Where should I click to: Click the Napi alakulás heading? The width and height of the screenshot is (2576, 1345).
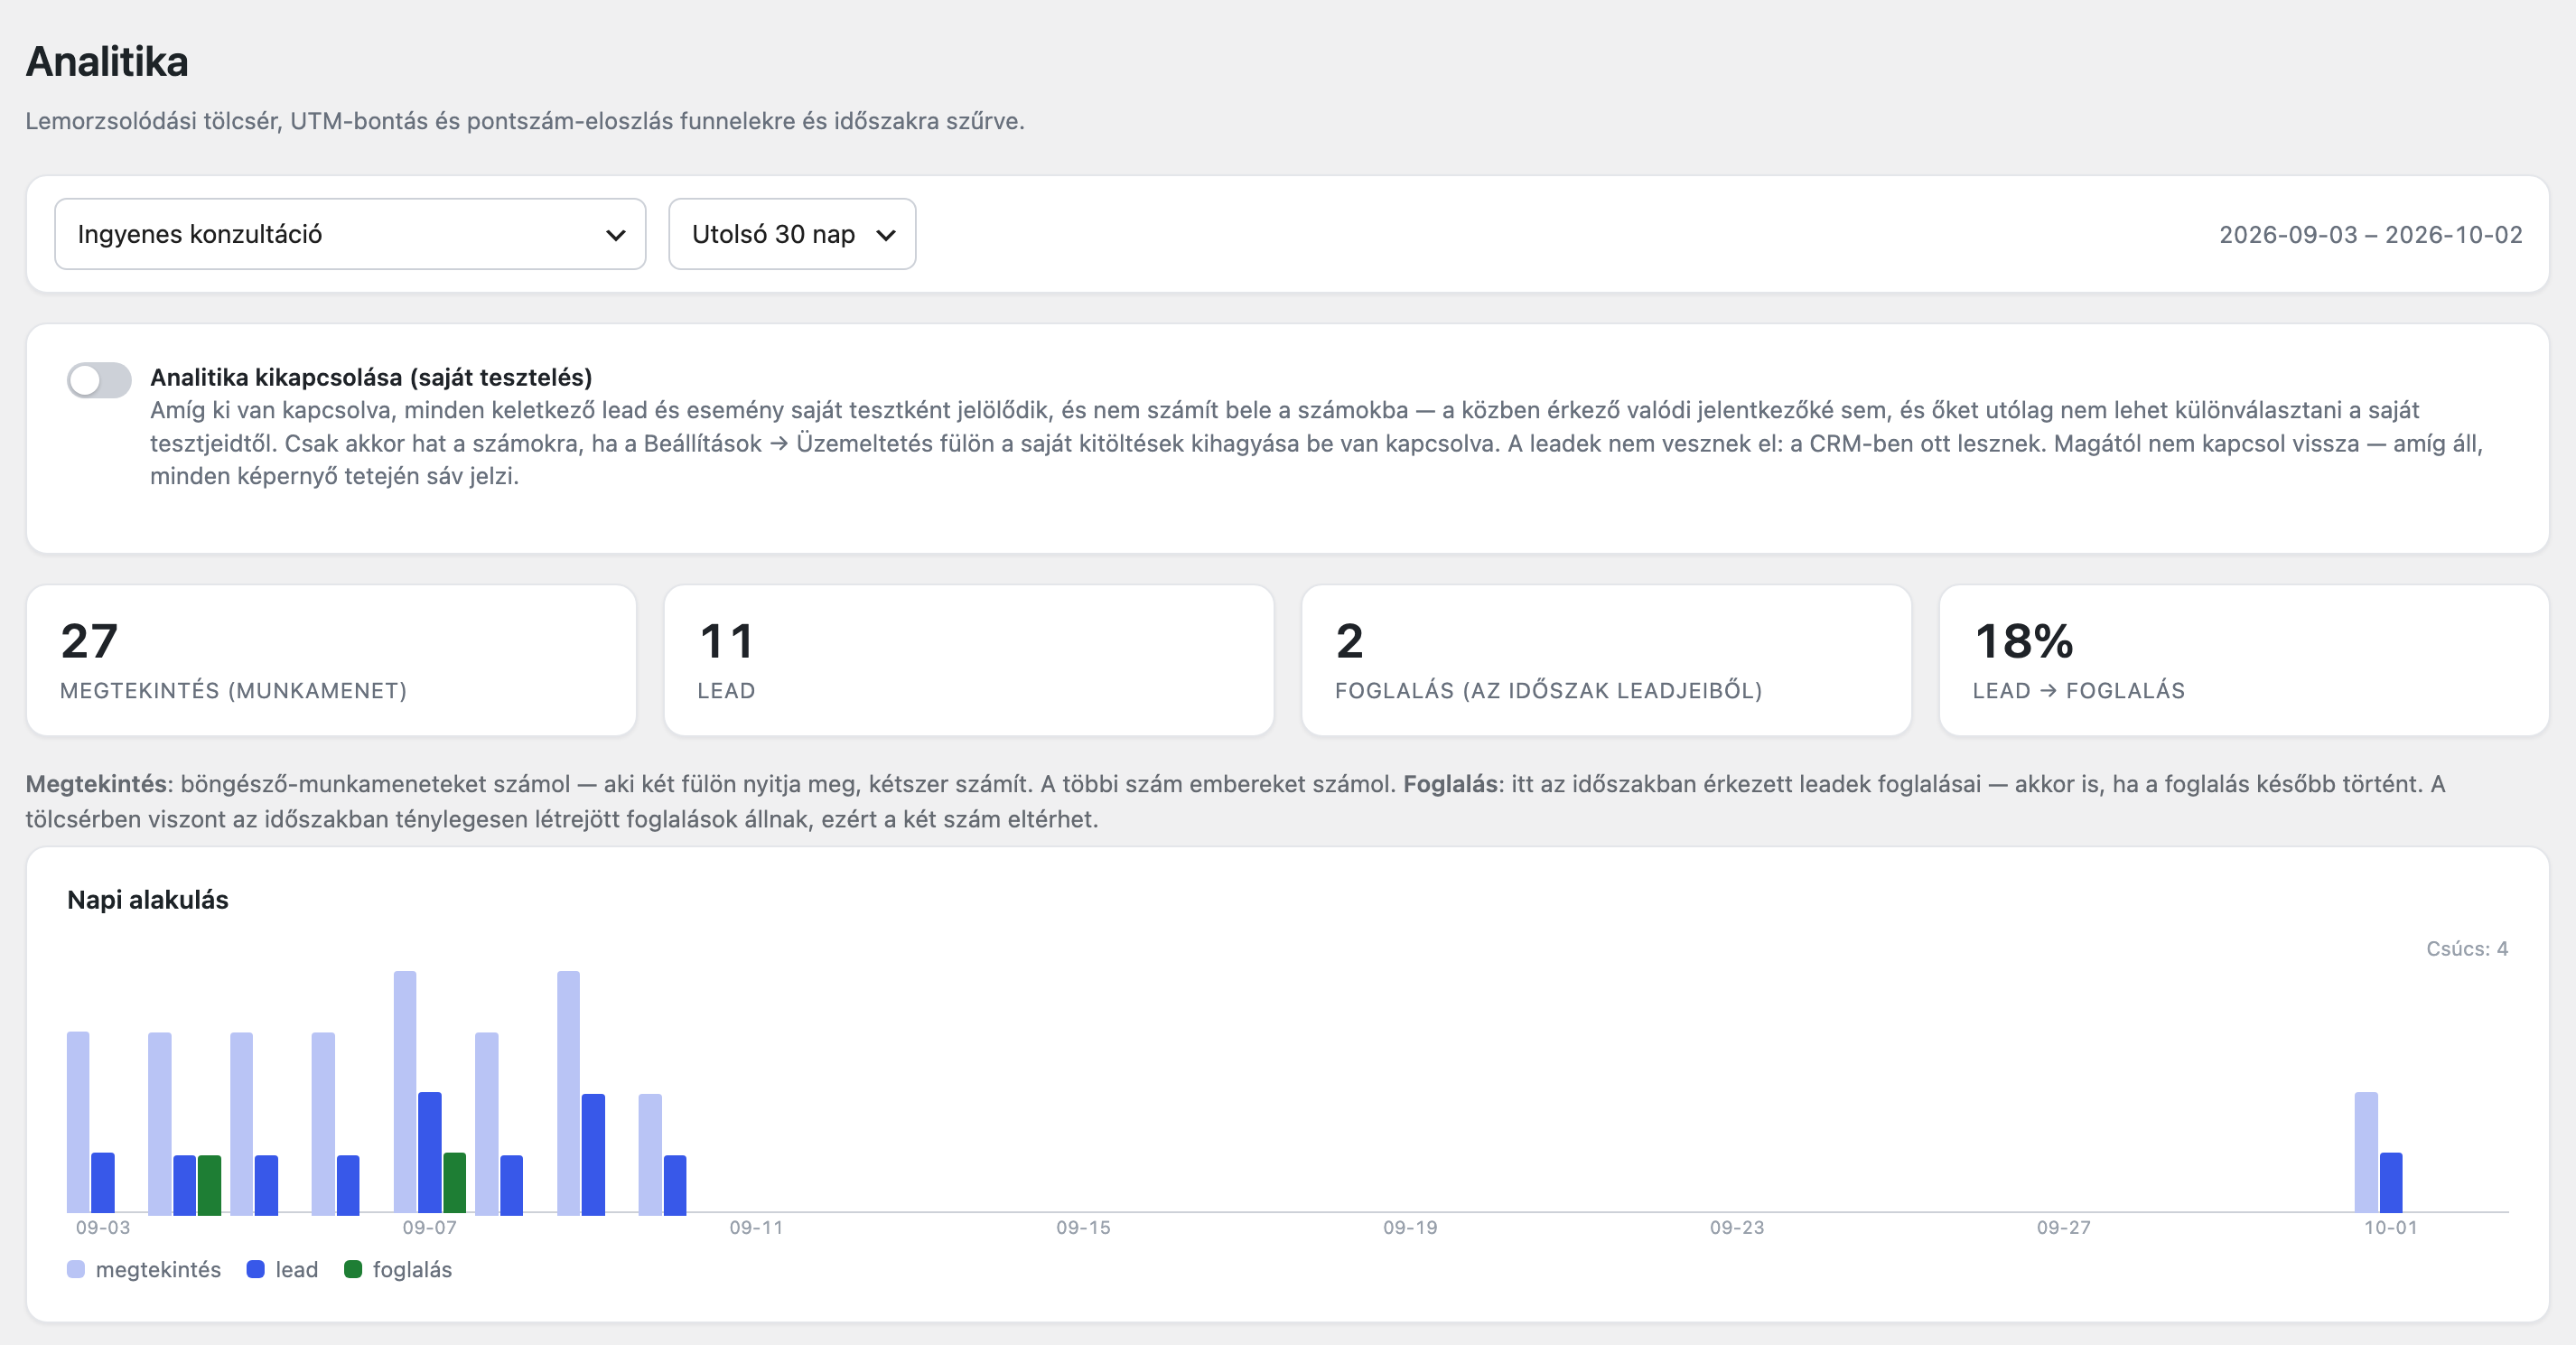(x=148, y=900)
